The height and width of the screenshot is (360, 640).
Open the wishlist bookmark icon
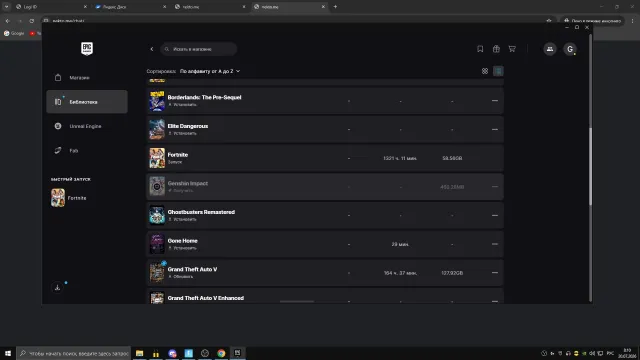[x=480, y=49]
